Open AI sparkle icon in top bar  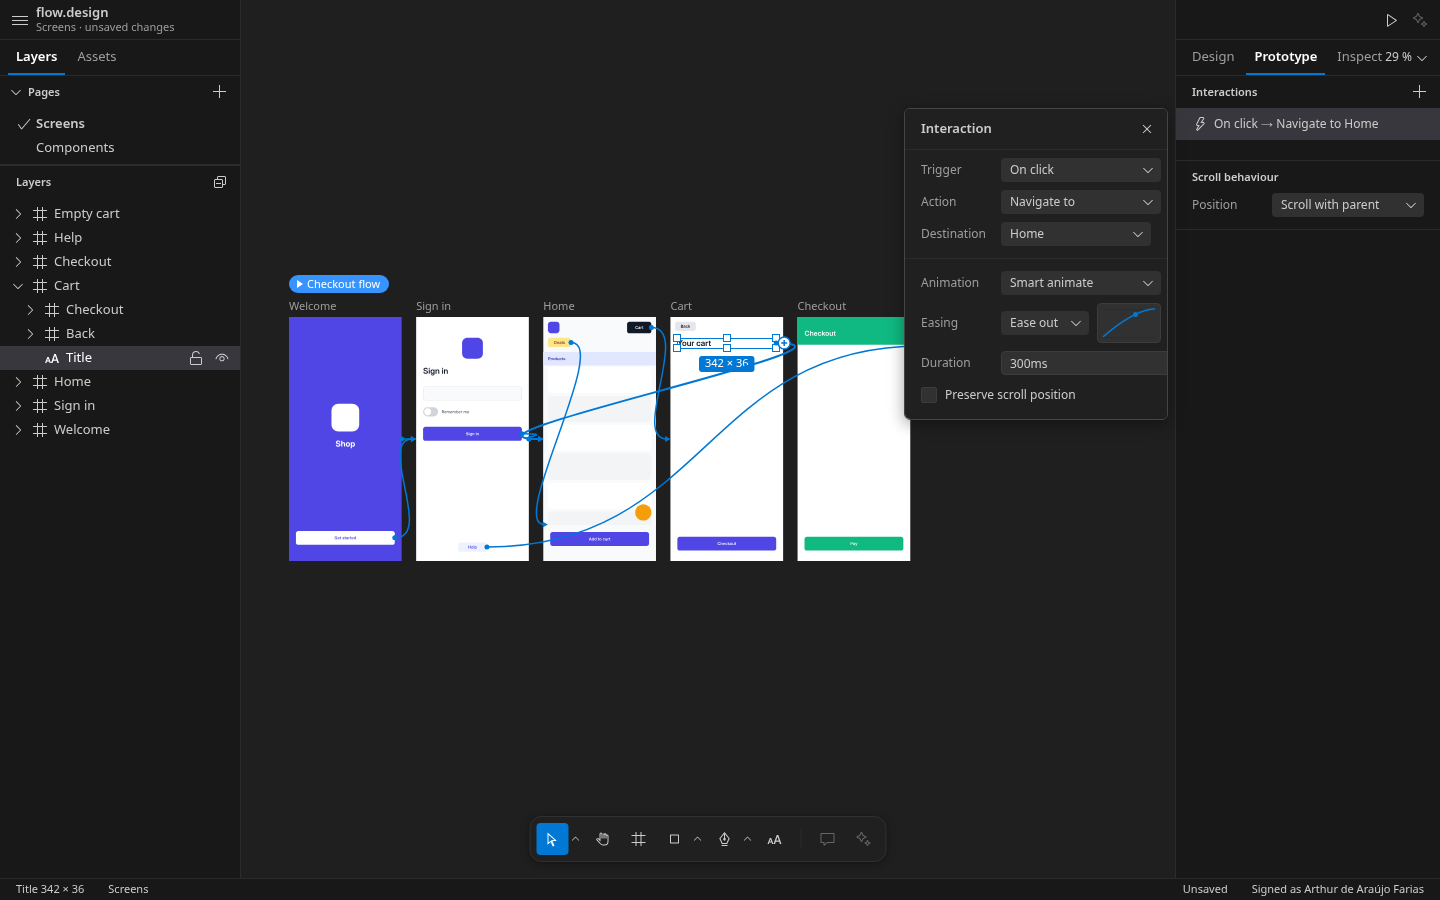click(x=1420, y=20)
